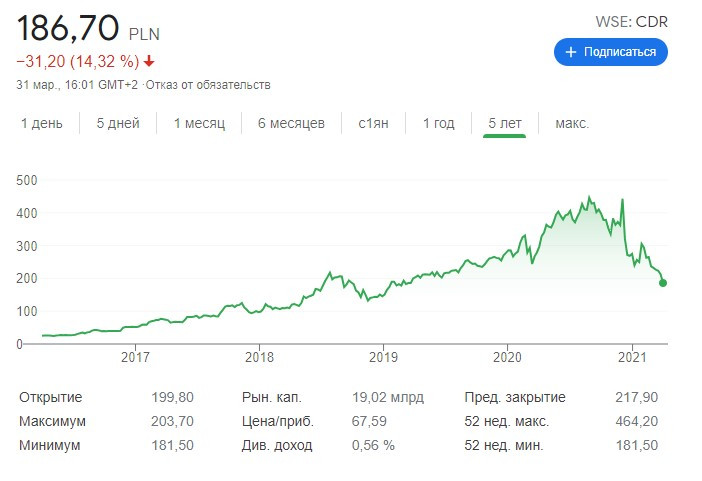Switch chart to 6 месяцев range
This screenshot has height=481, width=702.
coord(291,123)
